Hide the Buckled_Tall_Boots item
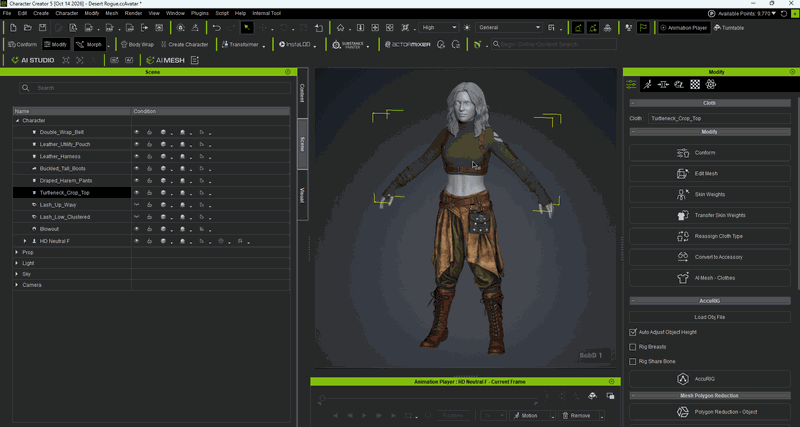The width and height of the screenshot is (800, 427). (x=137, y=168)
